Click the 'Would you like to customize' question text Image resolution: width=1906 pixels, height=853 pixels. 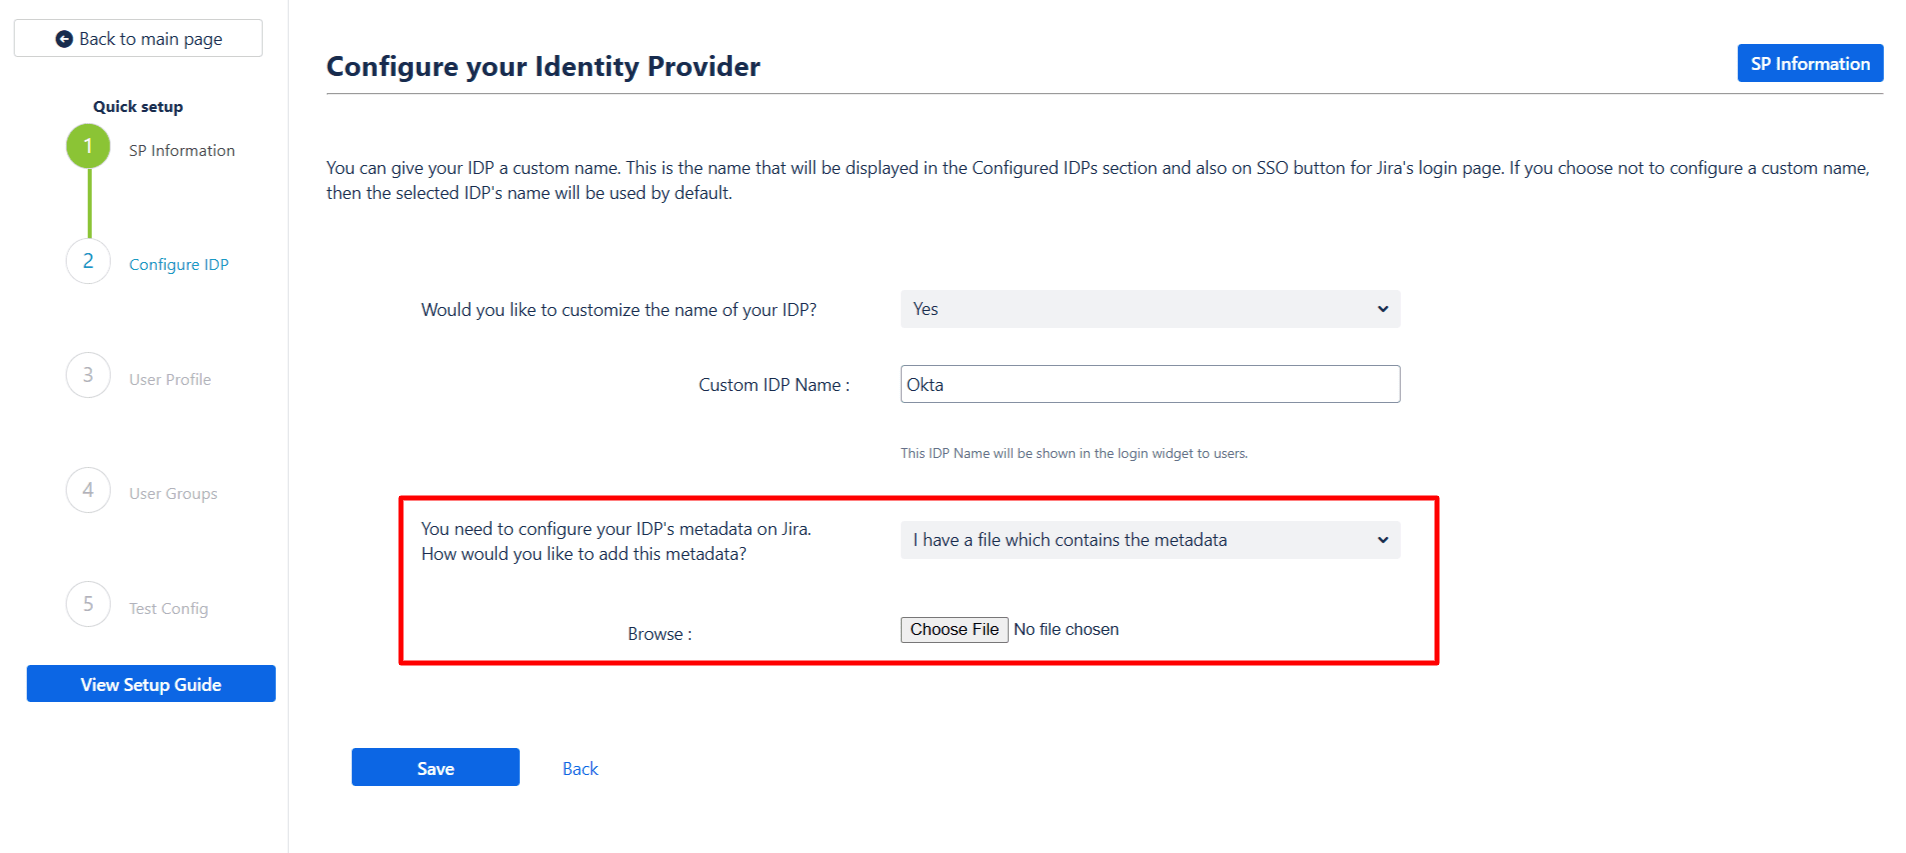[619, 310]
